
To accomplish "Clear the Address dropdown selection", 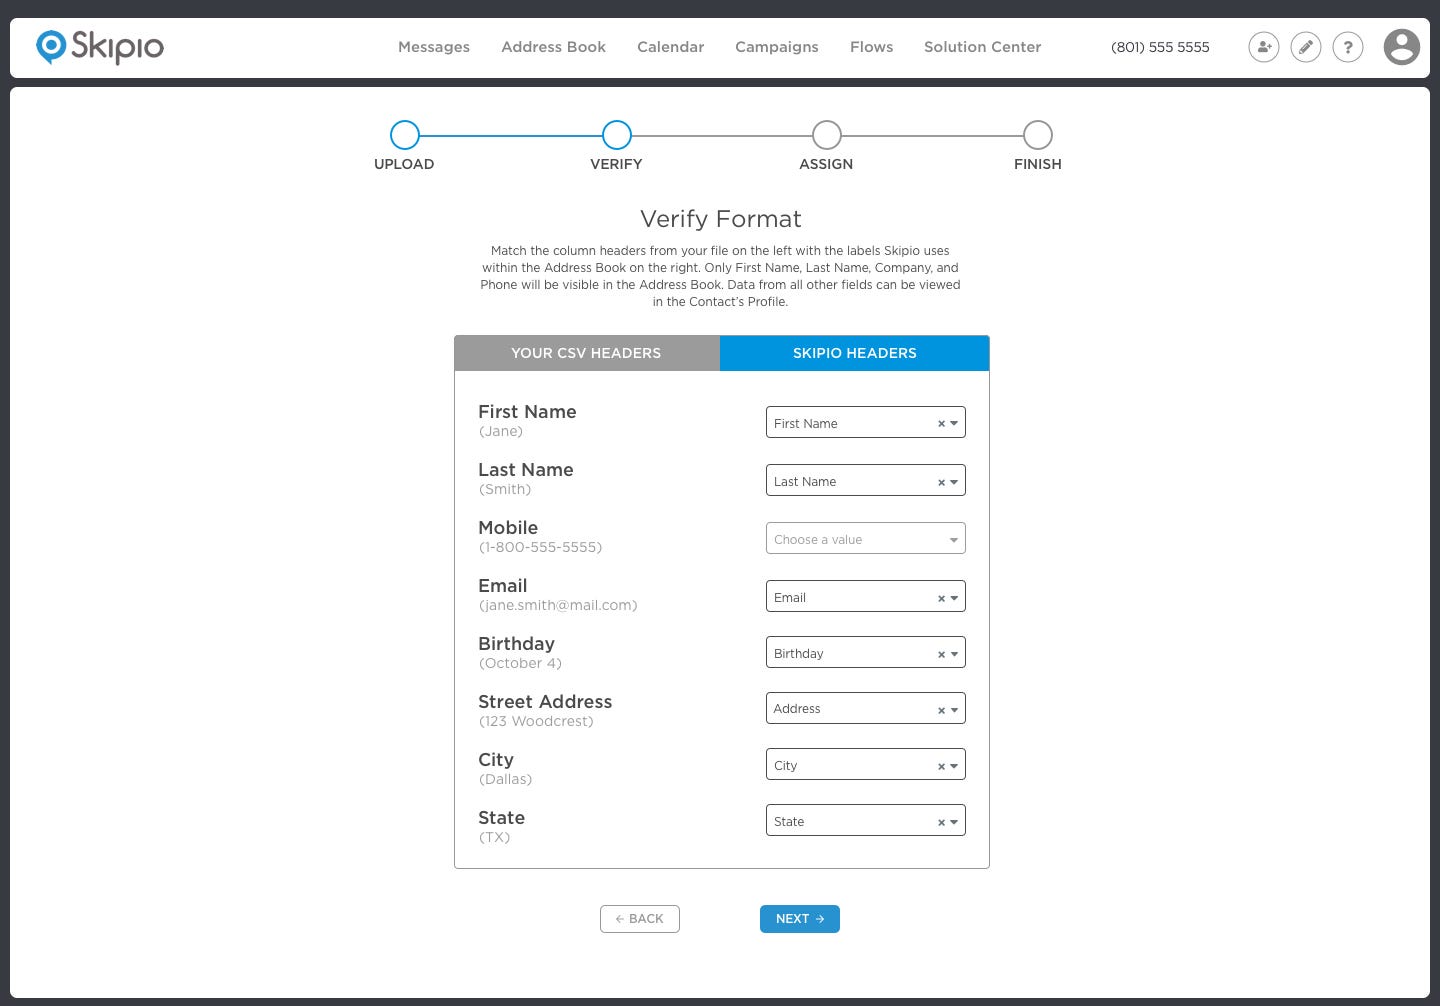I will [941, 710].
